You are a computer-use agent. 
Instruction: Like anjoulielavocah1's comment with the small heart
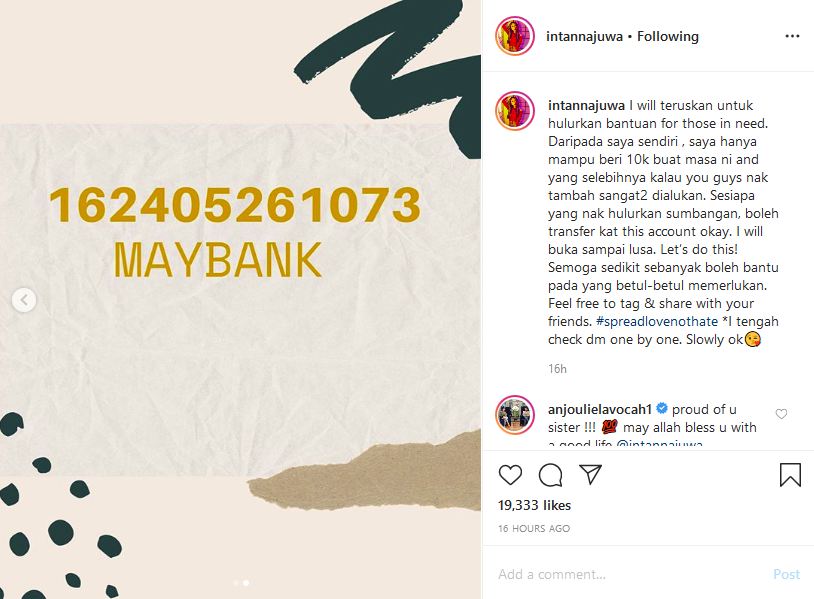tap(781, 414)
